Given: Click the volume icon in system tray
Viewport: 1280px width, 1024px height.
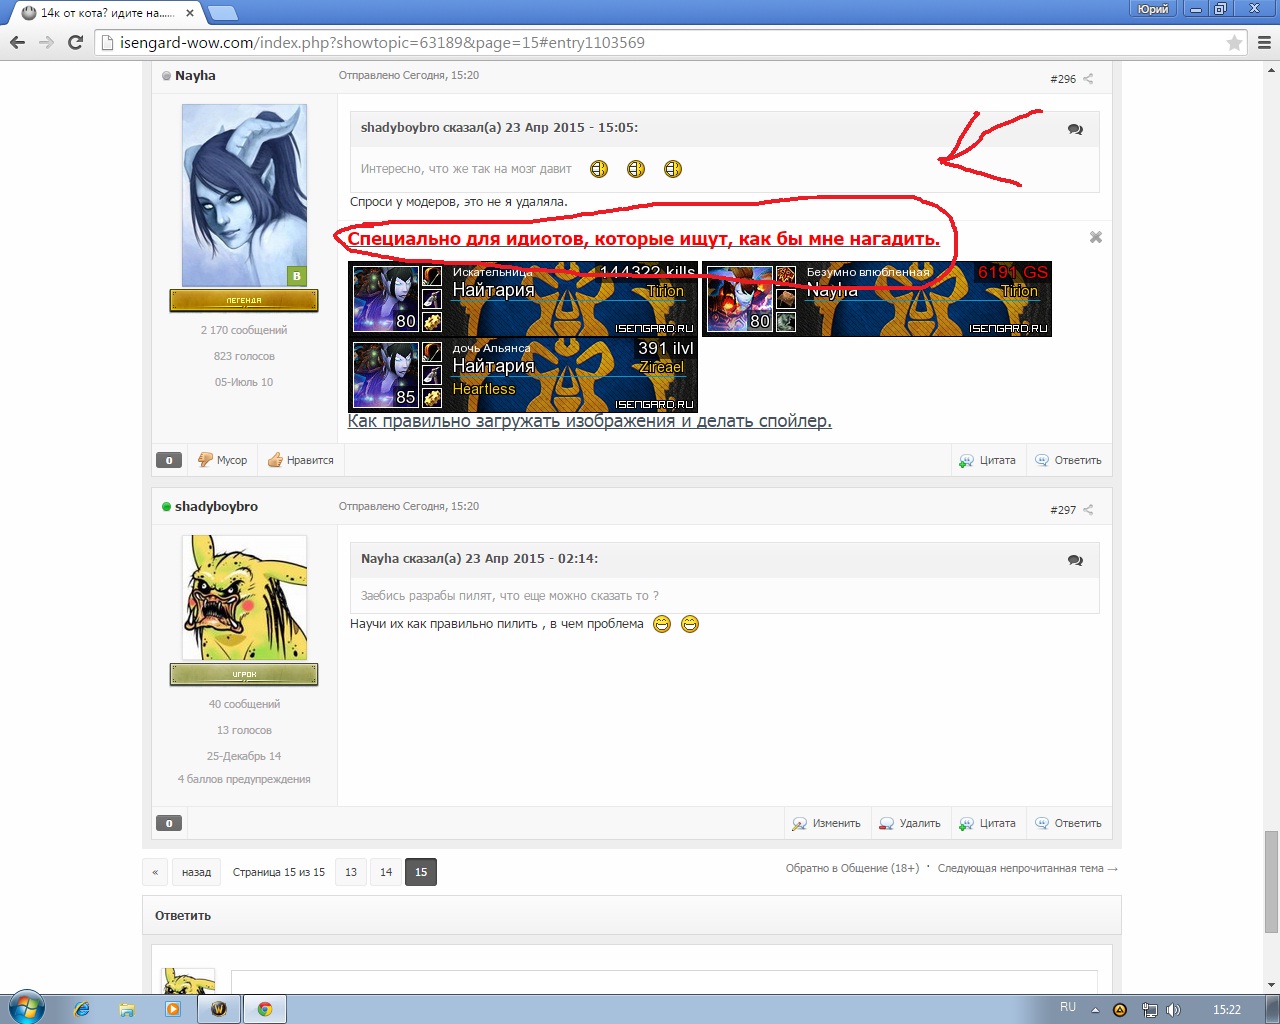Looking at the screenshot, I should tap(1173, 1010).
